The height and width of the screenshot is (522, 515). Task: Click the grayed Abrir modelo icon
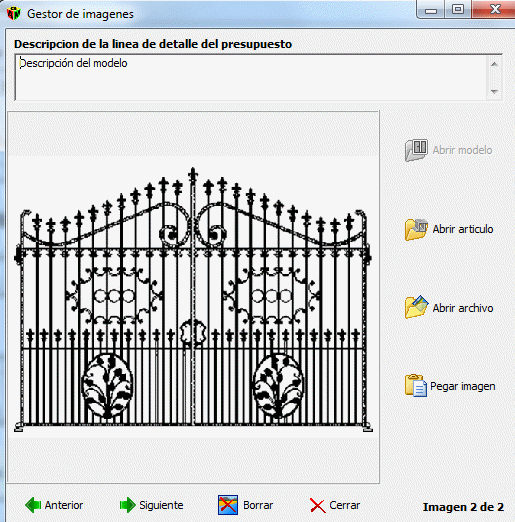coord(416,150)
